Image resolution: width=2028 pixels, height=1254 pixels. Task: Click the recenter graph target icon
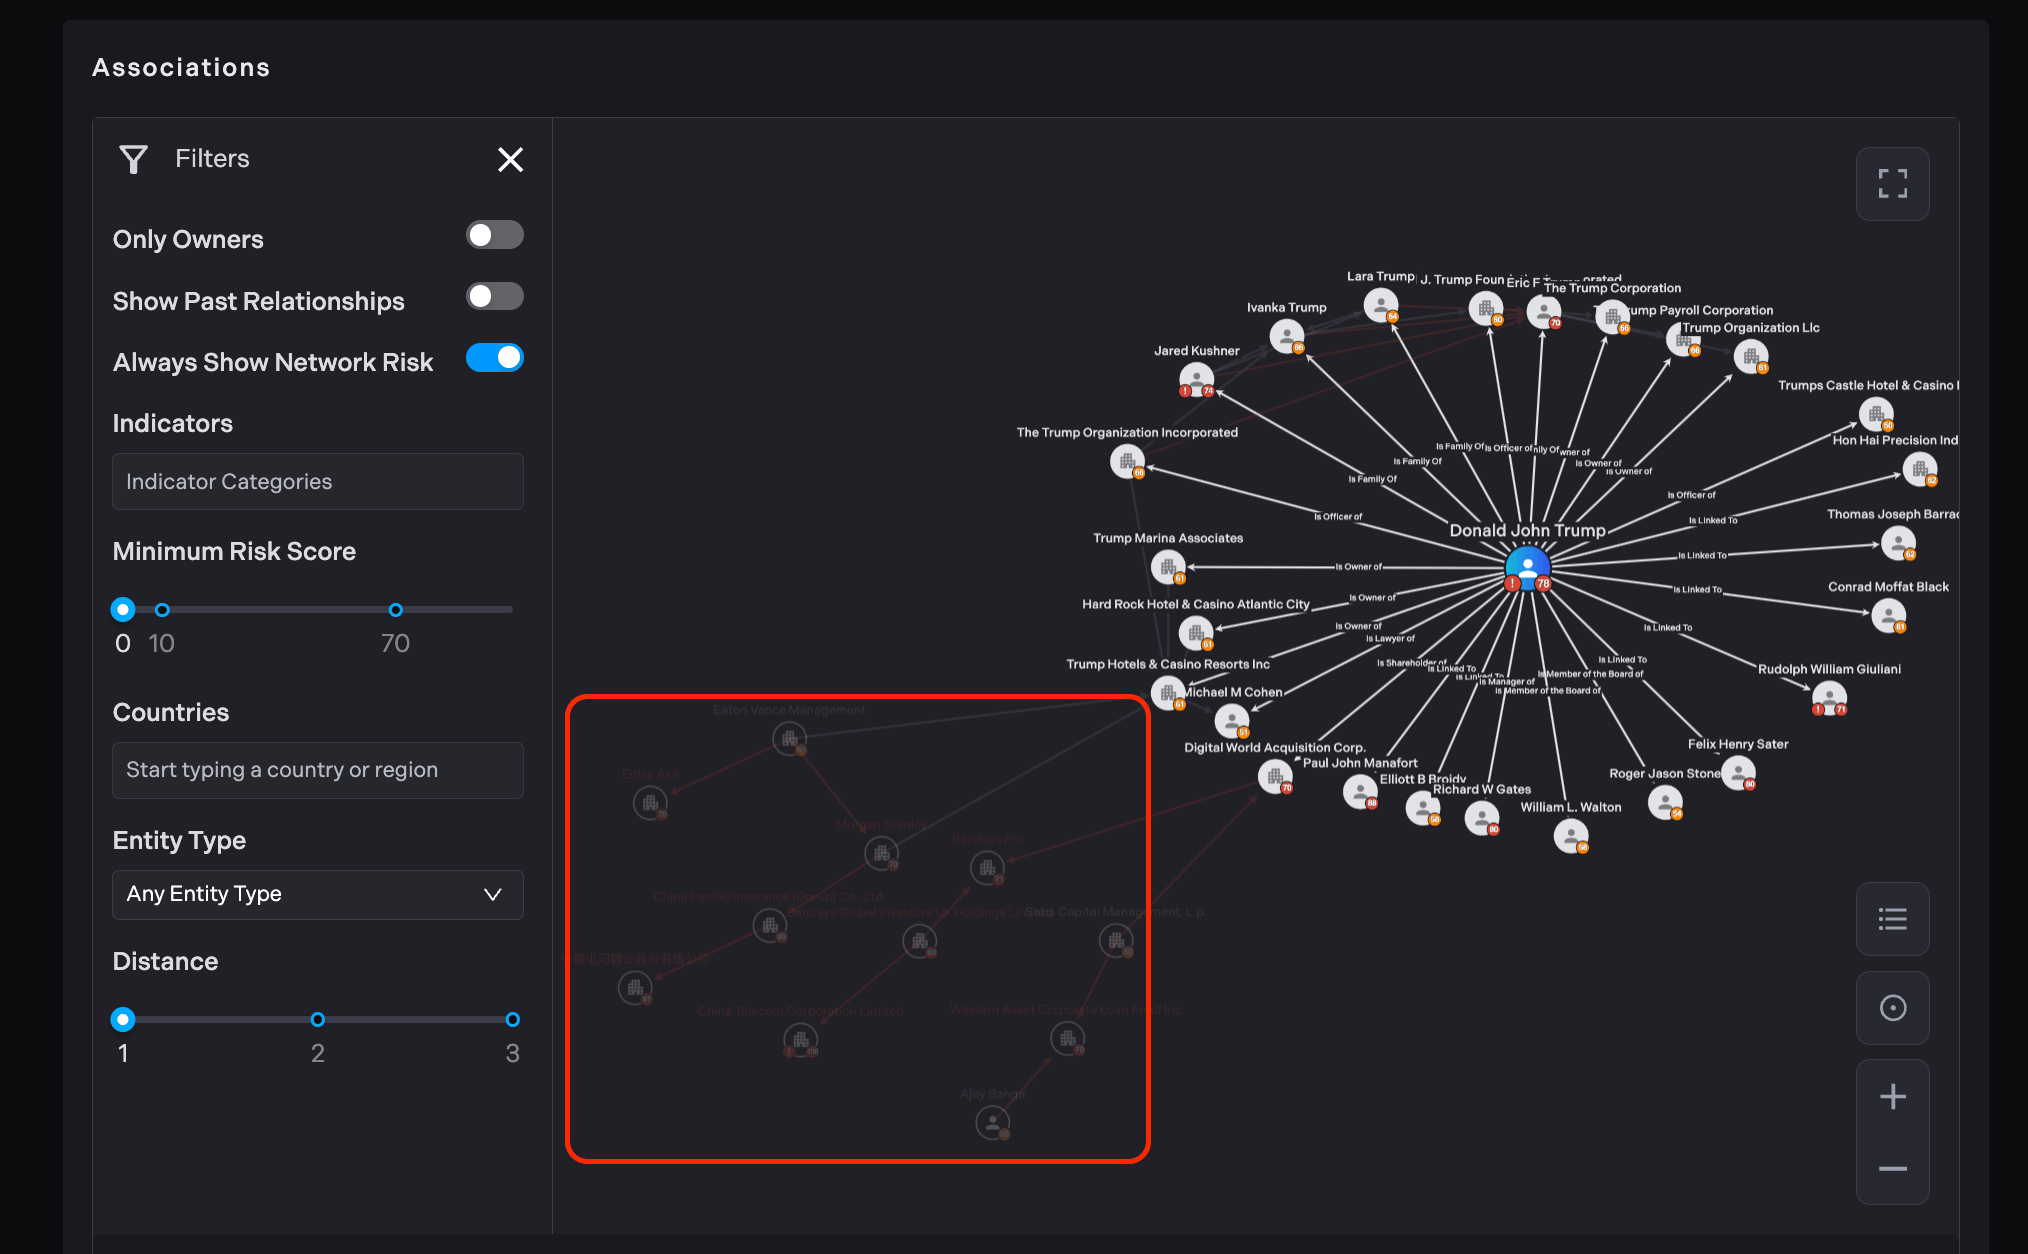pyautogui.click(x=1892, y=1008)
